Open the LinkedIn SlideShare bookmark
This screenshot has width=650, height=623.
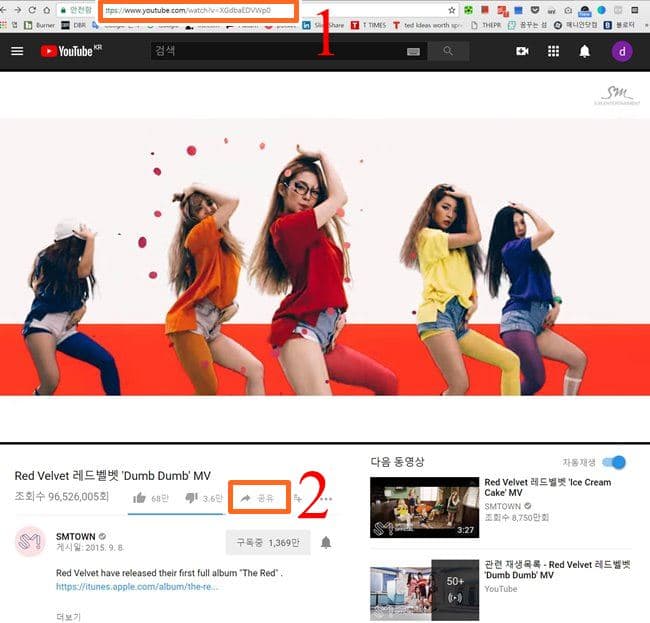tap(323, 25)
